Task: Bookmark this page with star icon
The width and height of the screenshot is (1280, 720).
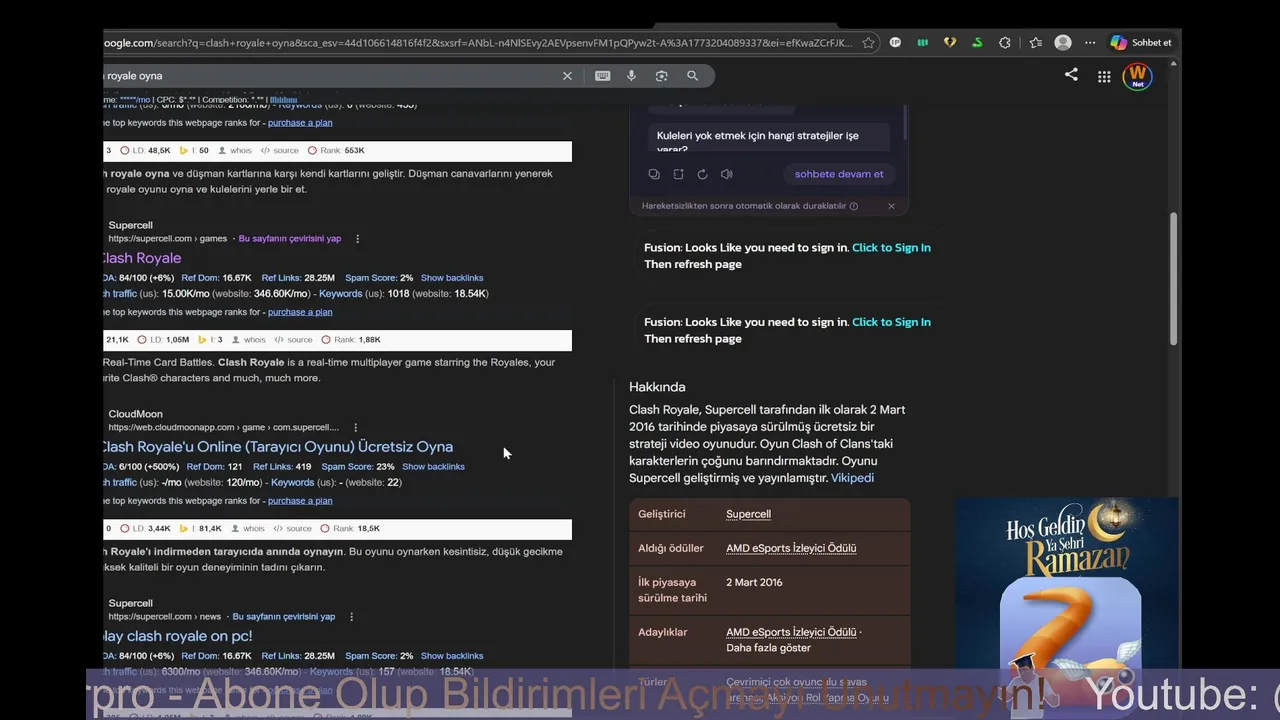Action: 868,43
